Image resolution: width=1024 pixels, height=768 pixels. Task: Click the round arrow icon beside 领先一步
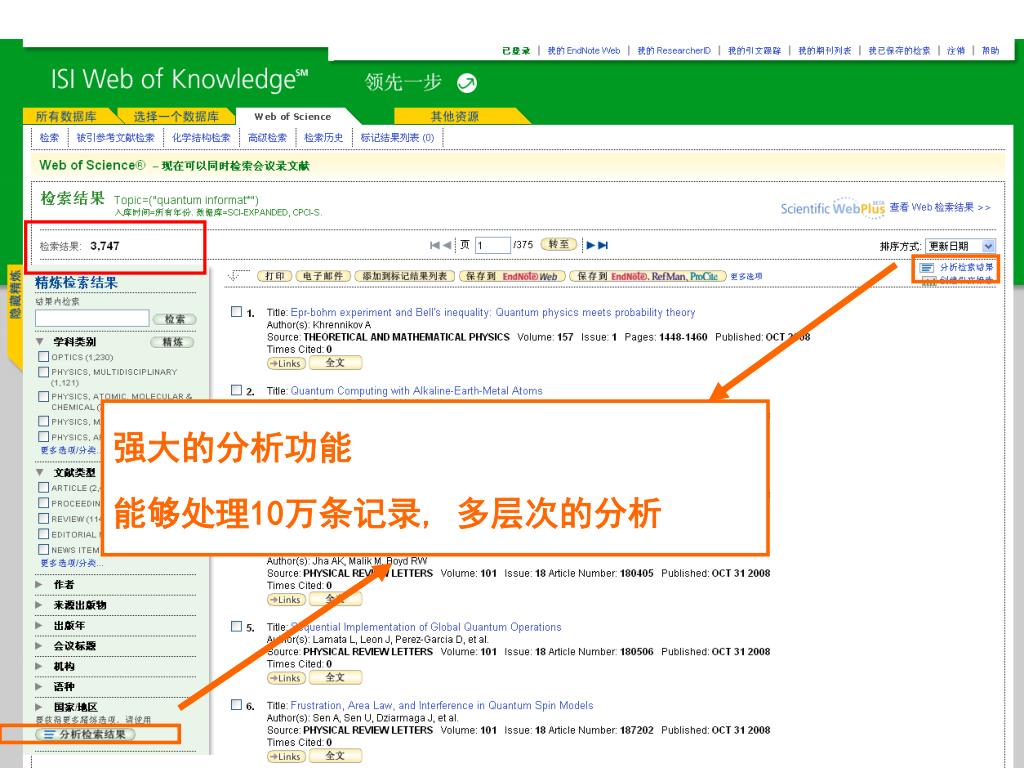467,83
